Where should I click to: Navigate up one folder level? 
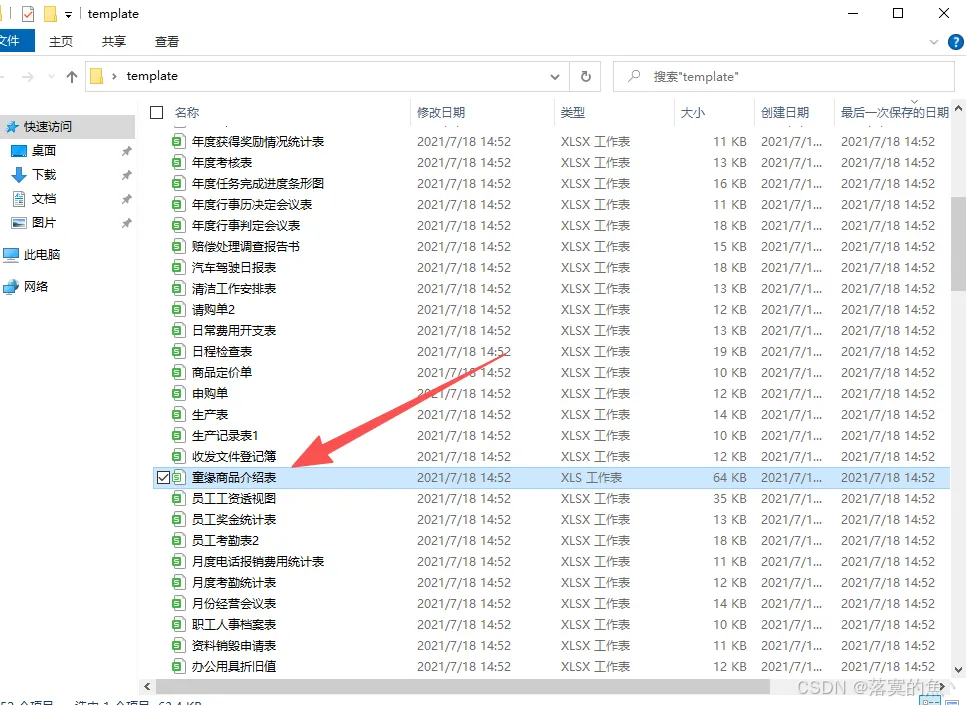click(x=70, y=76)
